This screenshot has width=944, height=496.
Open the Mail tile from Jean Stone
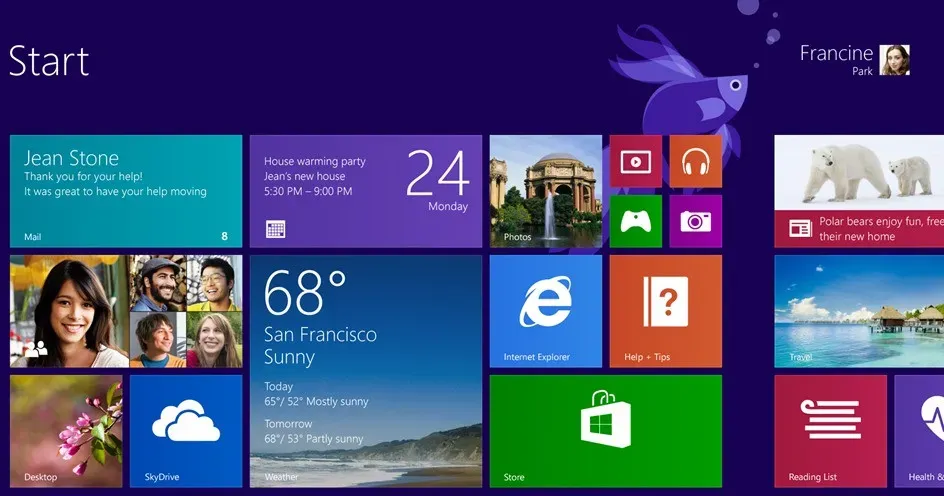click(x=126, y=191)
